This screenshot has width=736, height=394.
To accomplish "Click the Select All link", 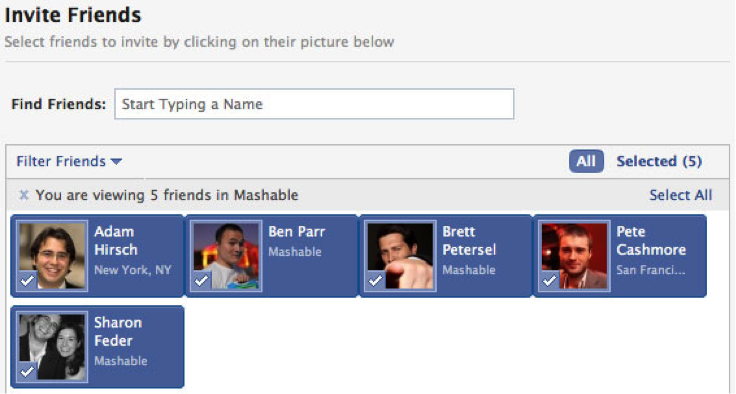I will [681, 195].
